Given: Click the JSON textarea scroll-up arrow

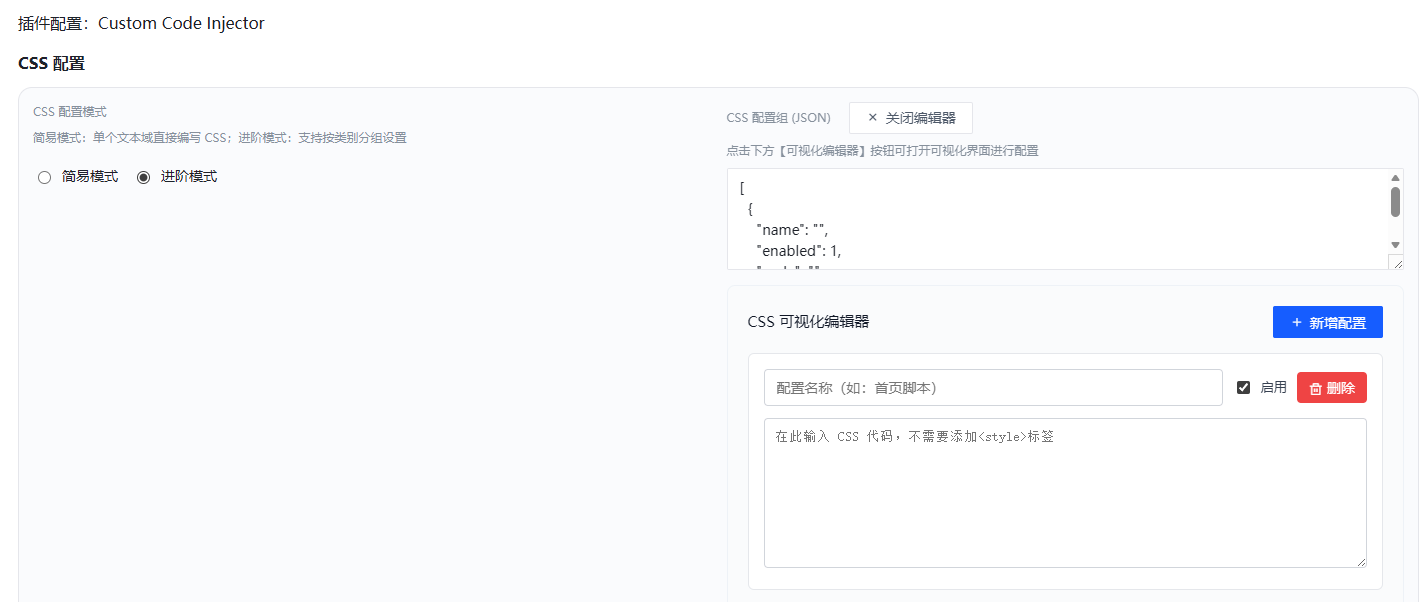Looking at the screenshot, I should (1395, 179).
